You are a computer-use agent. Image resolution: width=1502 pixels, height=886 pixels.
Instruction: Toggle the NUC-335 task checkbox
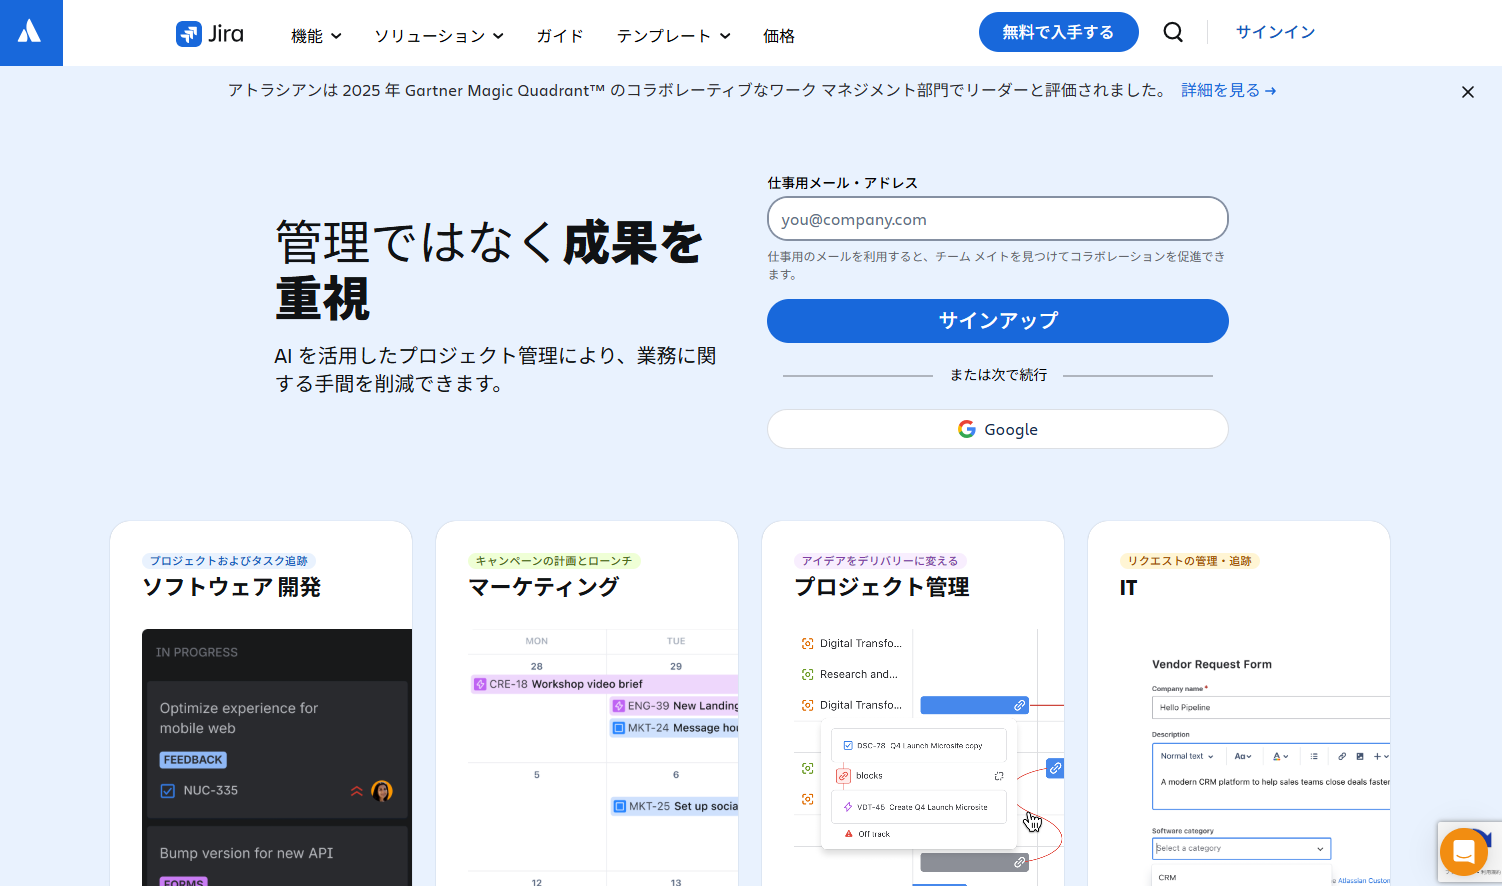(x=166, y=789)
